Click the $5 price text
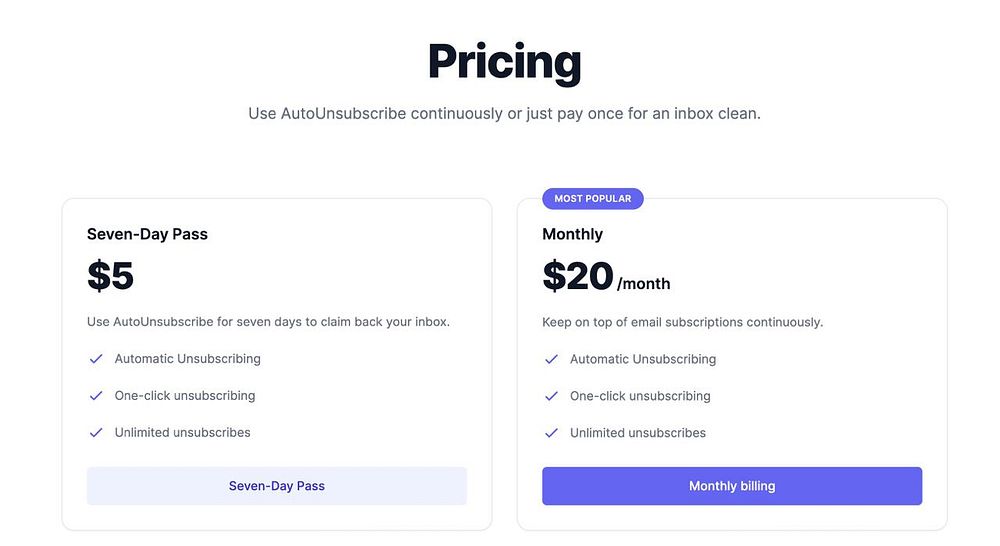The width and height of the screenshot is (1000, 546). pos(111,276)
